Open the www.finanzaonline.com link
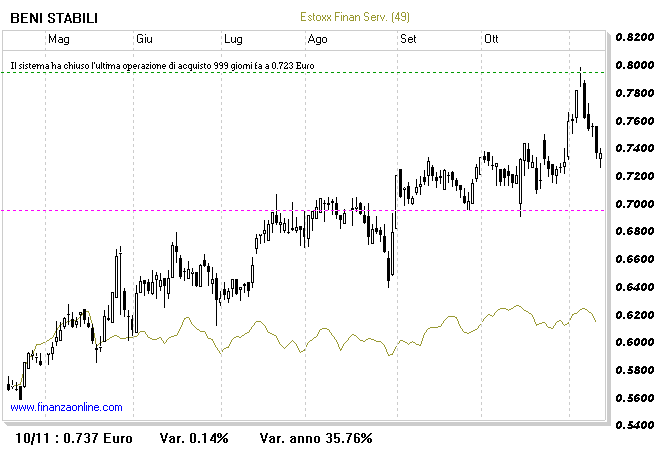The height and width of the screenshot is (450, 655). pyautogui.click(x=66, y=407)
